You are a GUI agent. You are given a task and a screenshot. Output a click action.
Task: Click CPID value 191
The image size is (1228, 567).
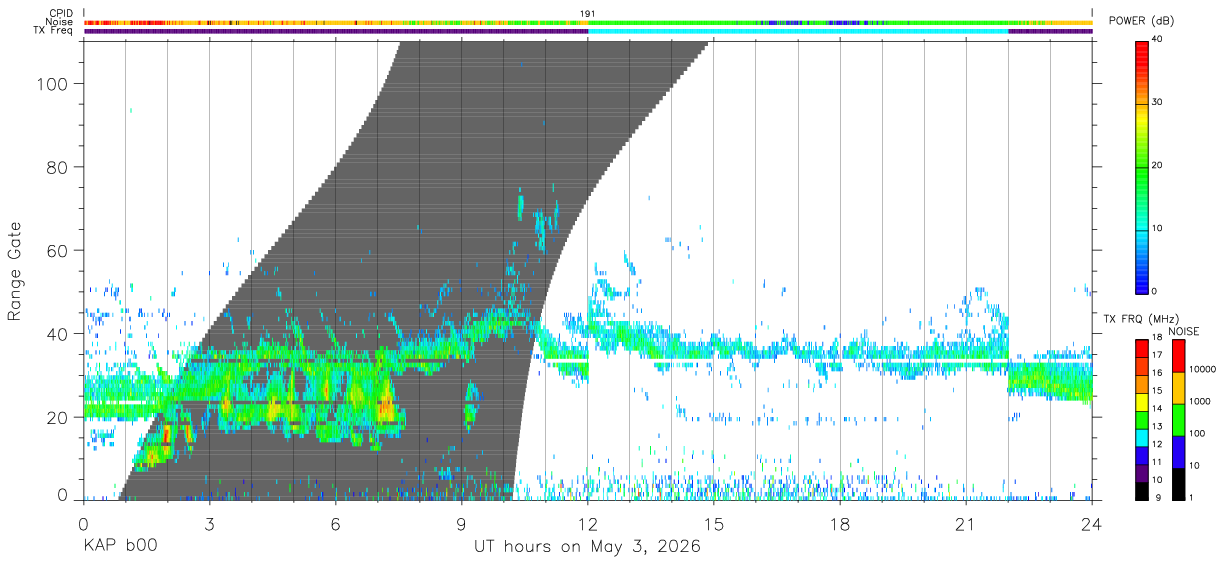(x=588, y=13)
